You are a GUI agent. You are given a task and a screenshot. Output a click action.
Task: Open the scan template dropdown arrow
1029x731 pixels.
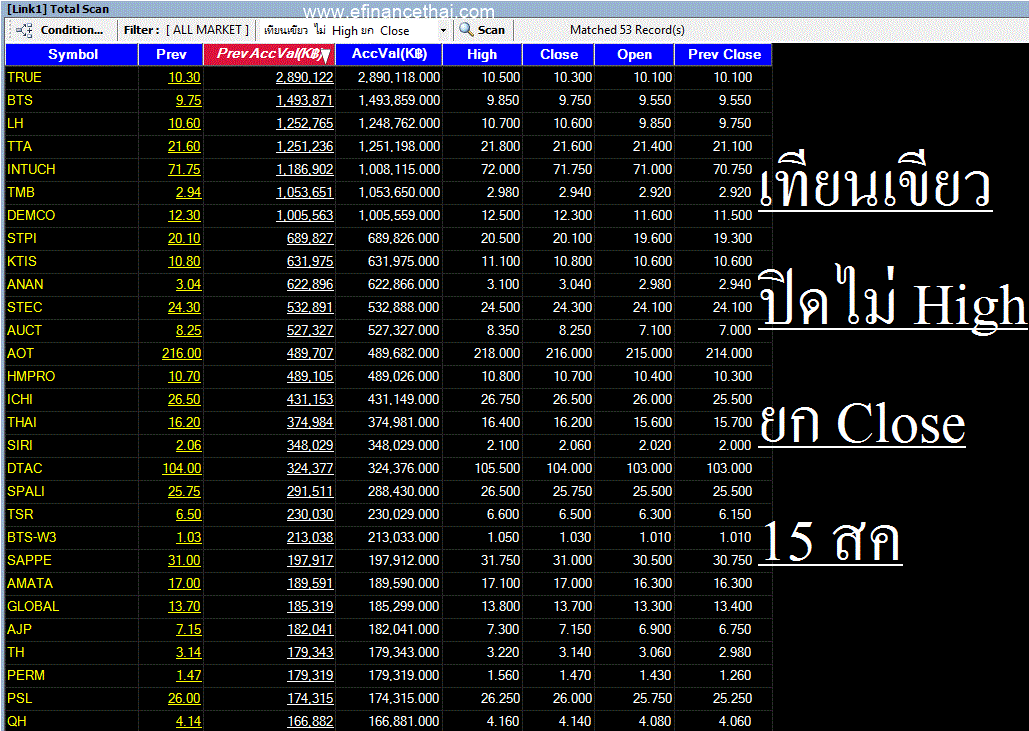click(x=443, y=30)
